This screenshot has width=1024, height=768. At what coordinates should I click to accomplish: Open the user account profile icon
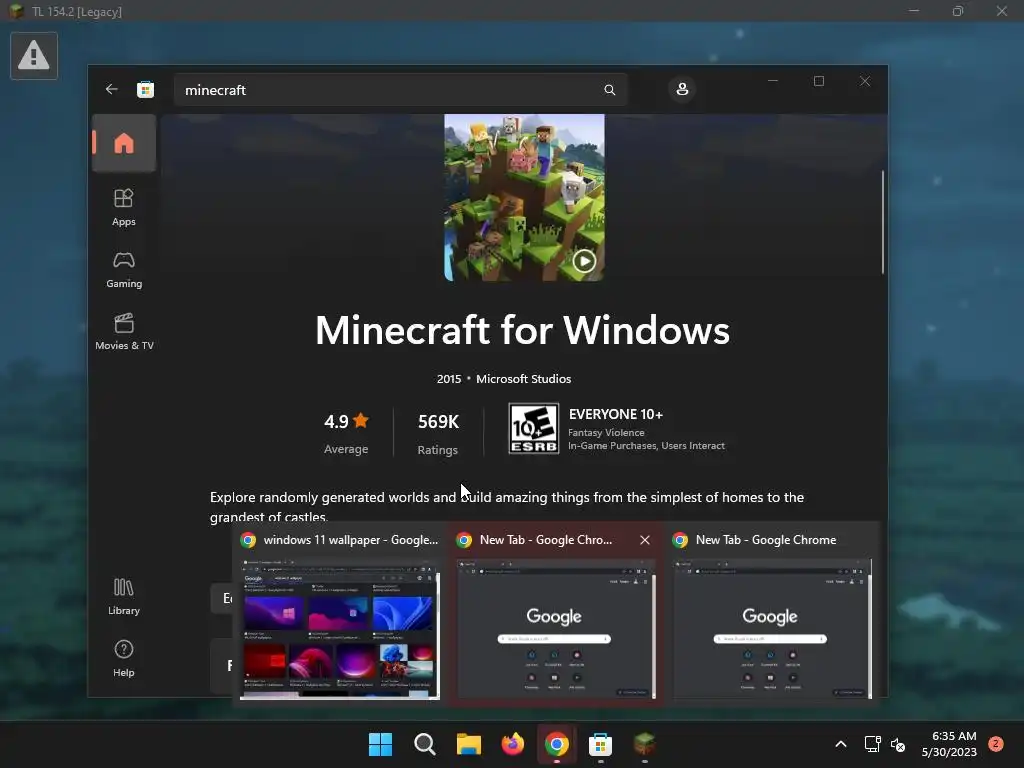682,89
